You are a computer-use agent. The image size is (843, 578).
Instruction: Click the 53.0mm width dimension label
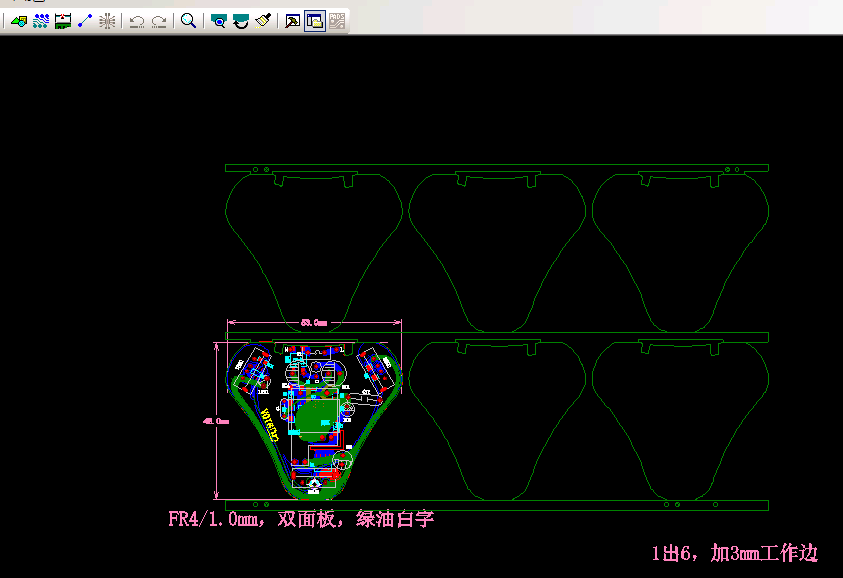pos(314,323)
